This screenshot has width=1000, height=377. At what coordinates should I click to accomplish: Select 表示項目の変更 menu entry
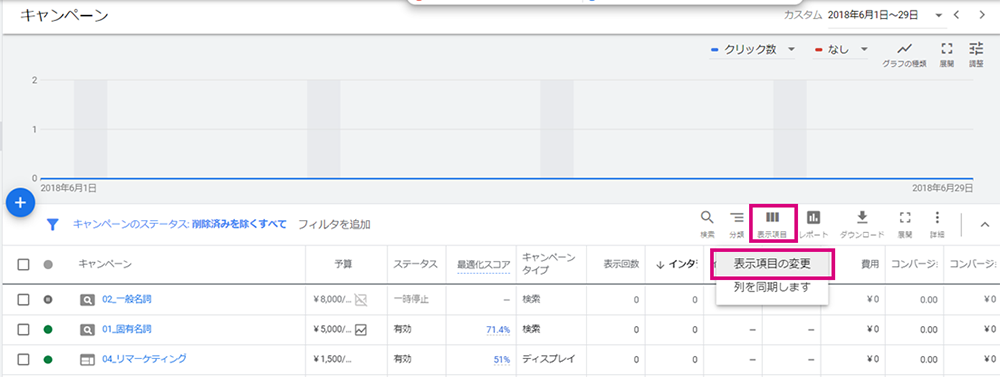click(772, 263)
